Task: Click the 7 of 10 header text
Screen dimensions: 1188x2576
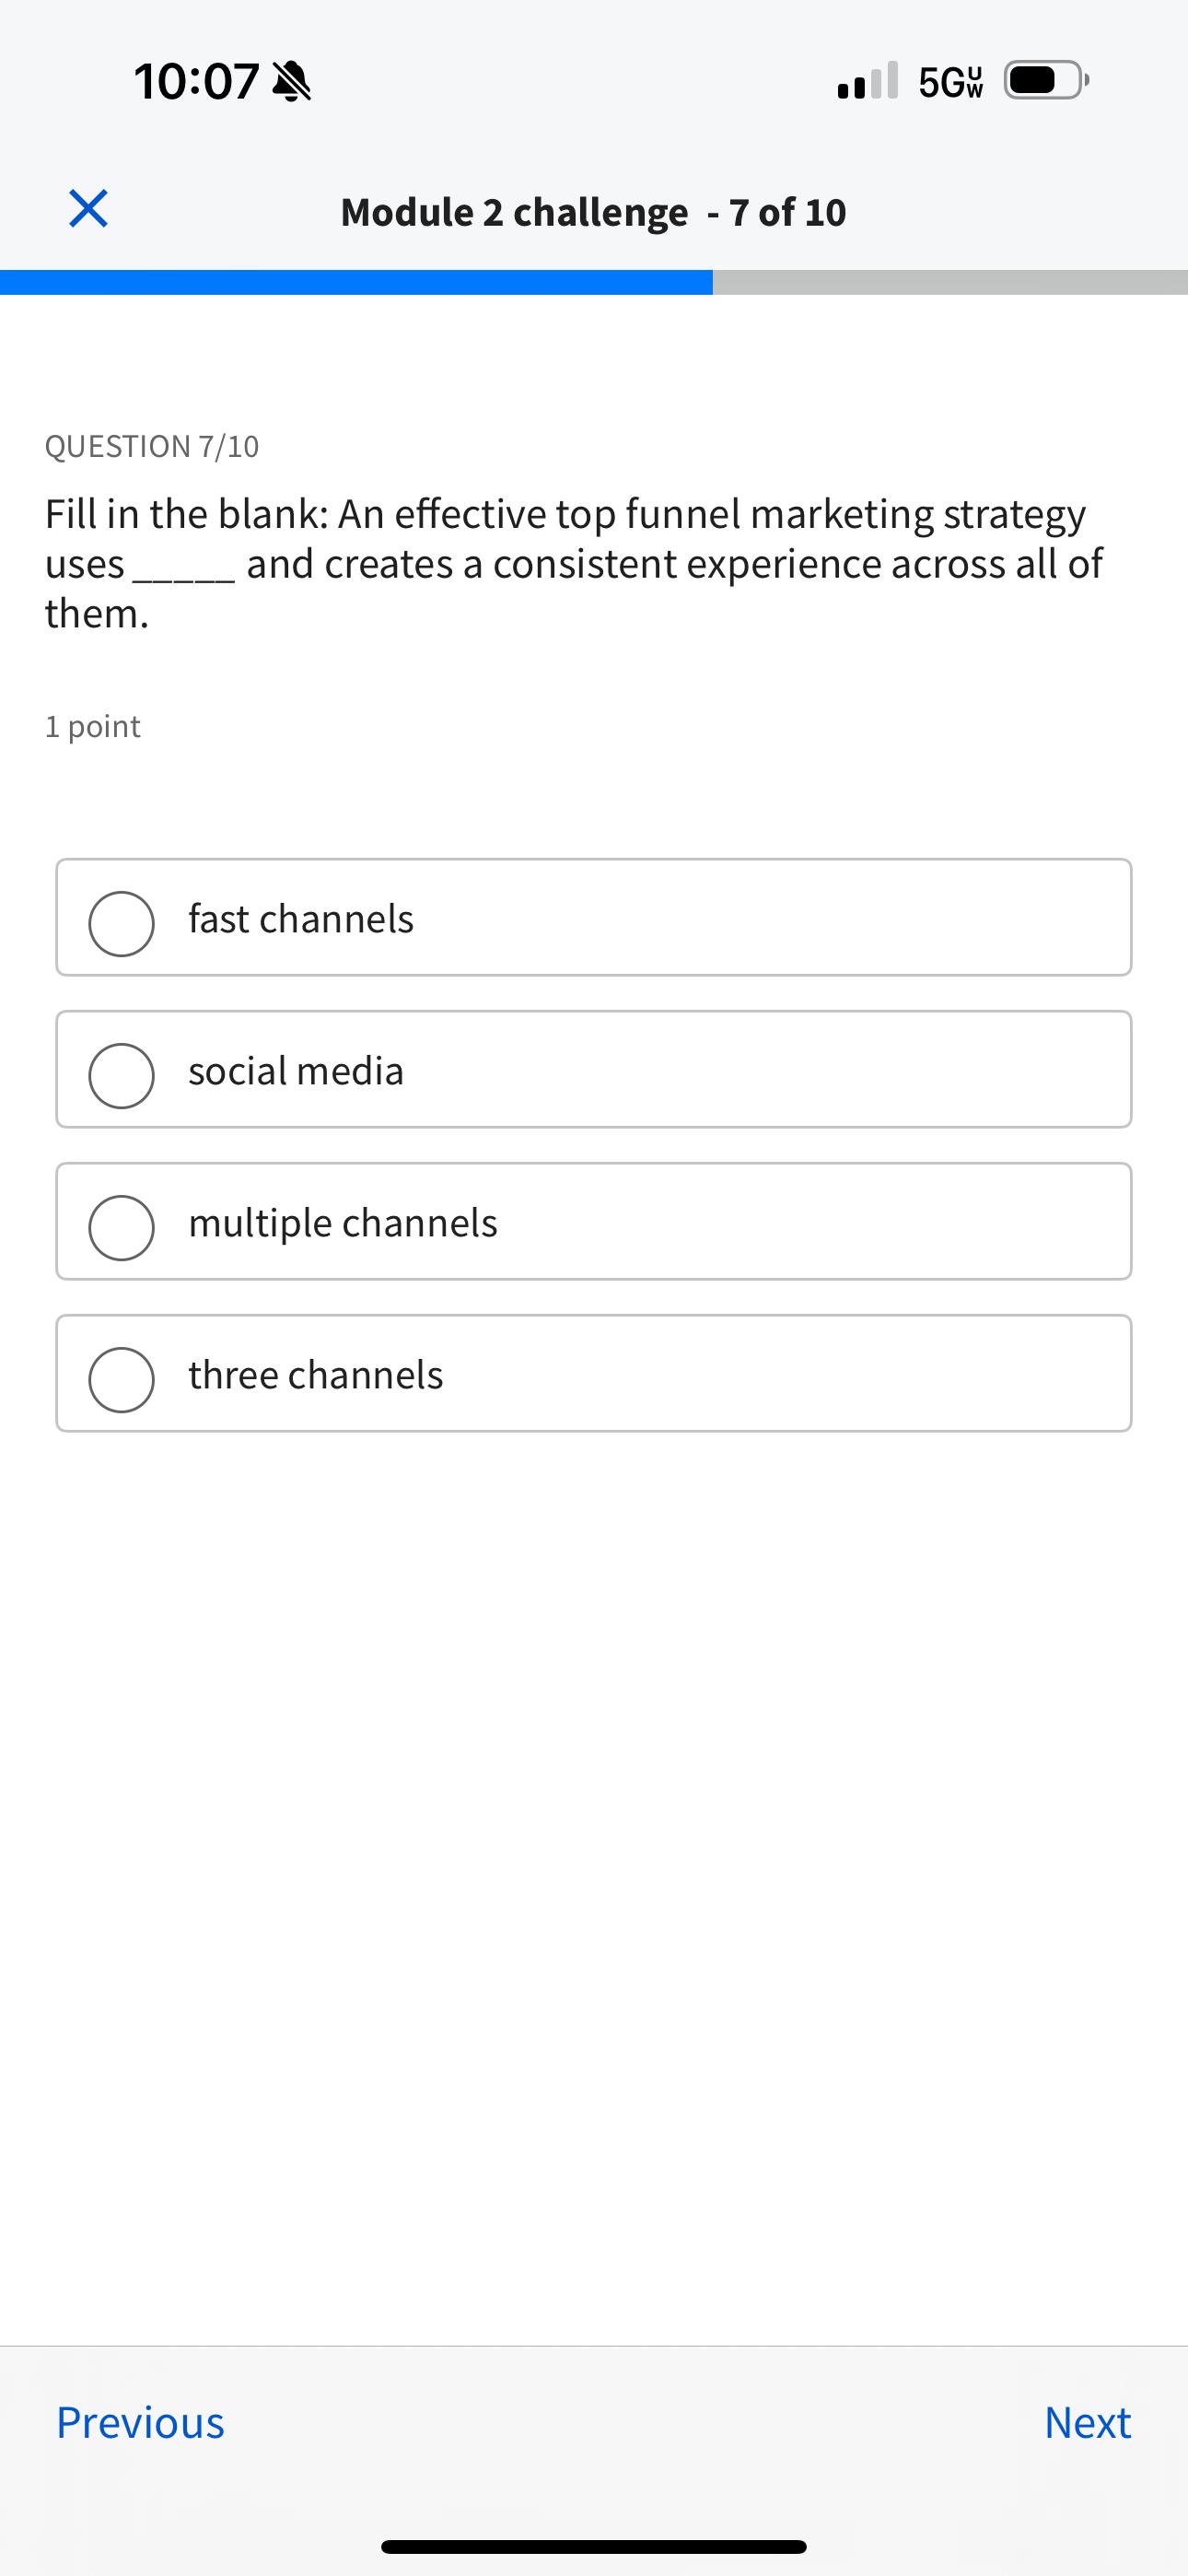Action: click(778, 211)
